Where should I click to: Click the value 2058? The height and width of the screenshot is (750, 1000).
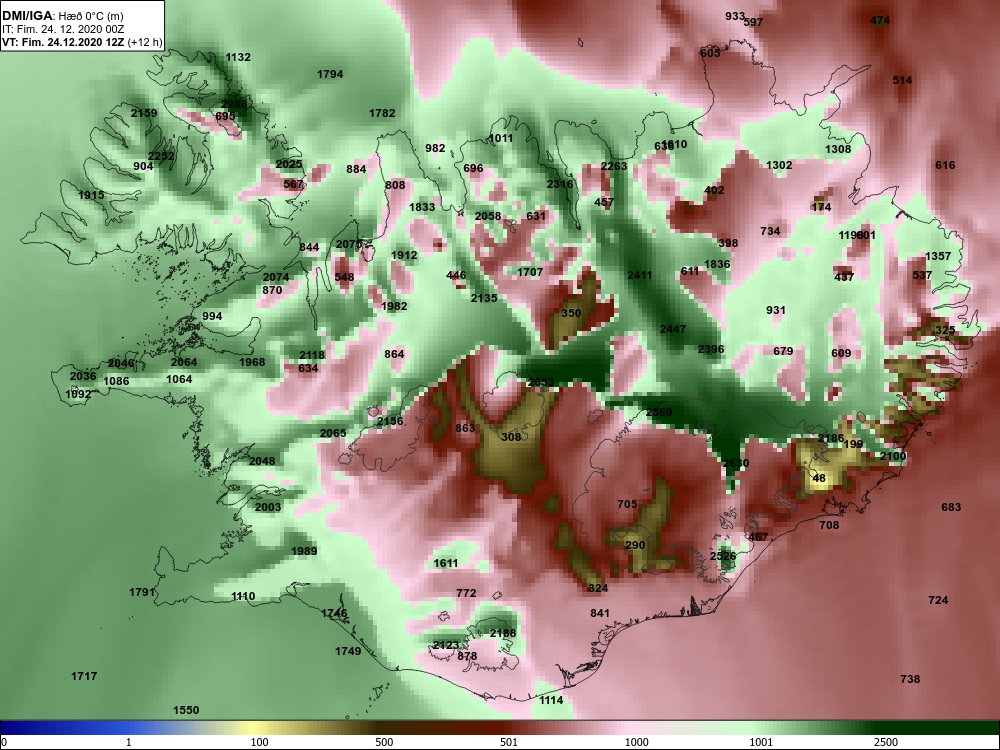pyautogui.click(x=488, y=216)
